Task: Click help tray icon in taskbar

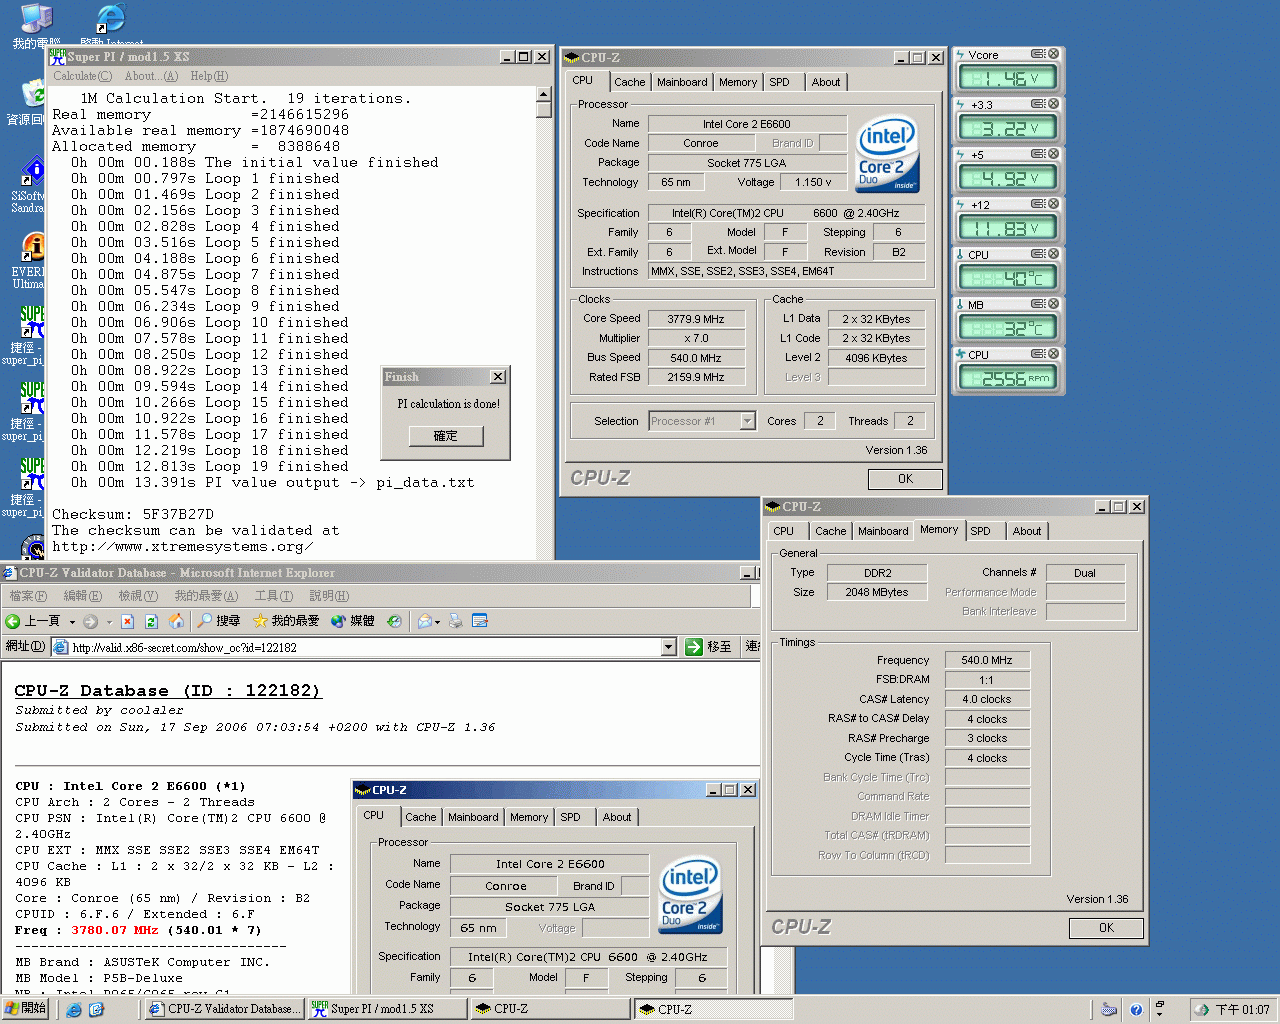Action: click(x=1136, y=1010)
